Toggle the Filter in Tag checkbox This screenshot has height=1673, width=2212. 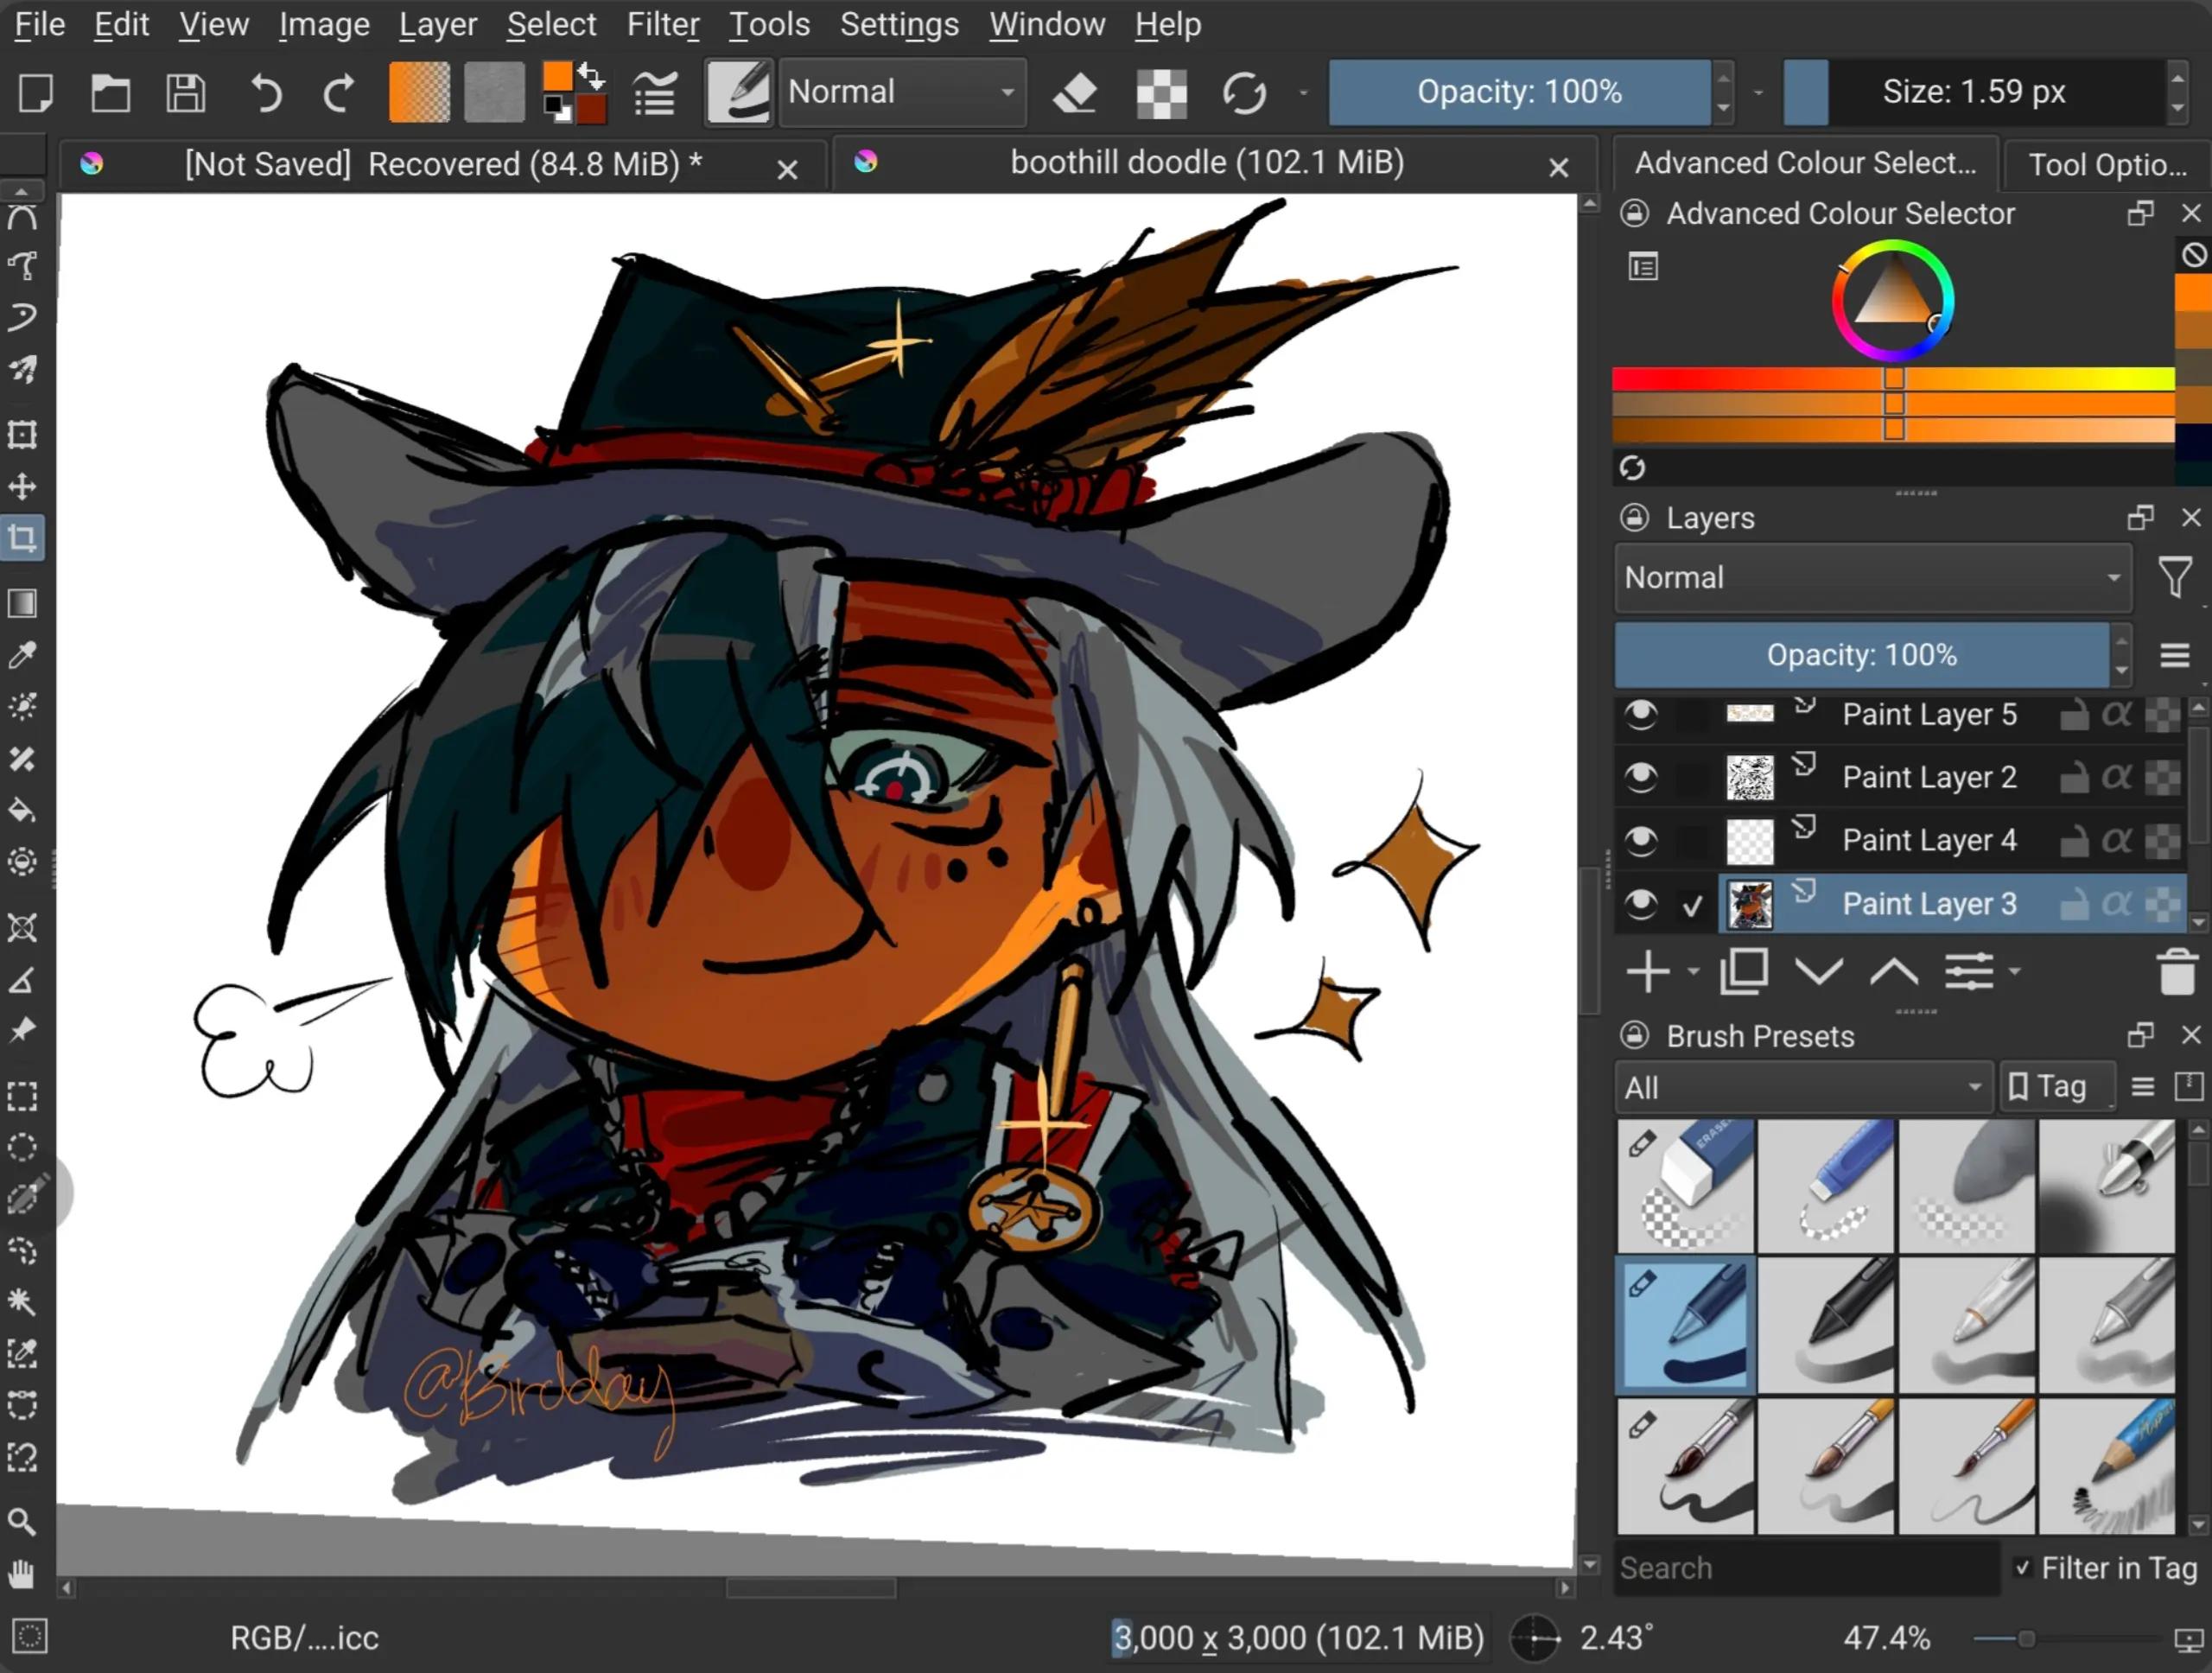click(2022, 1567)
